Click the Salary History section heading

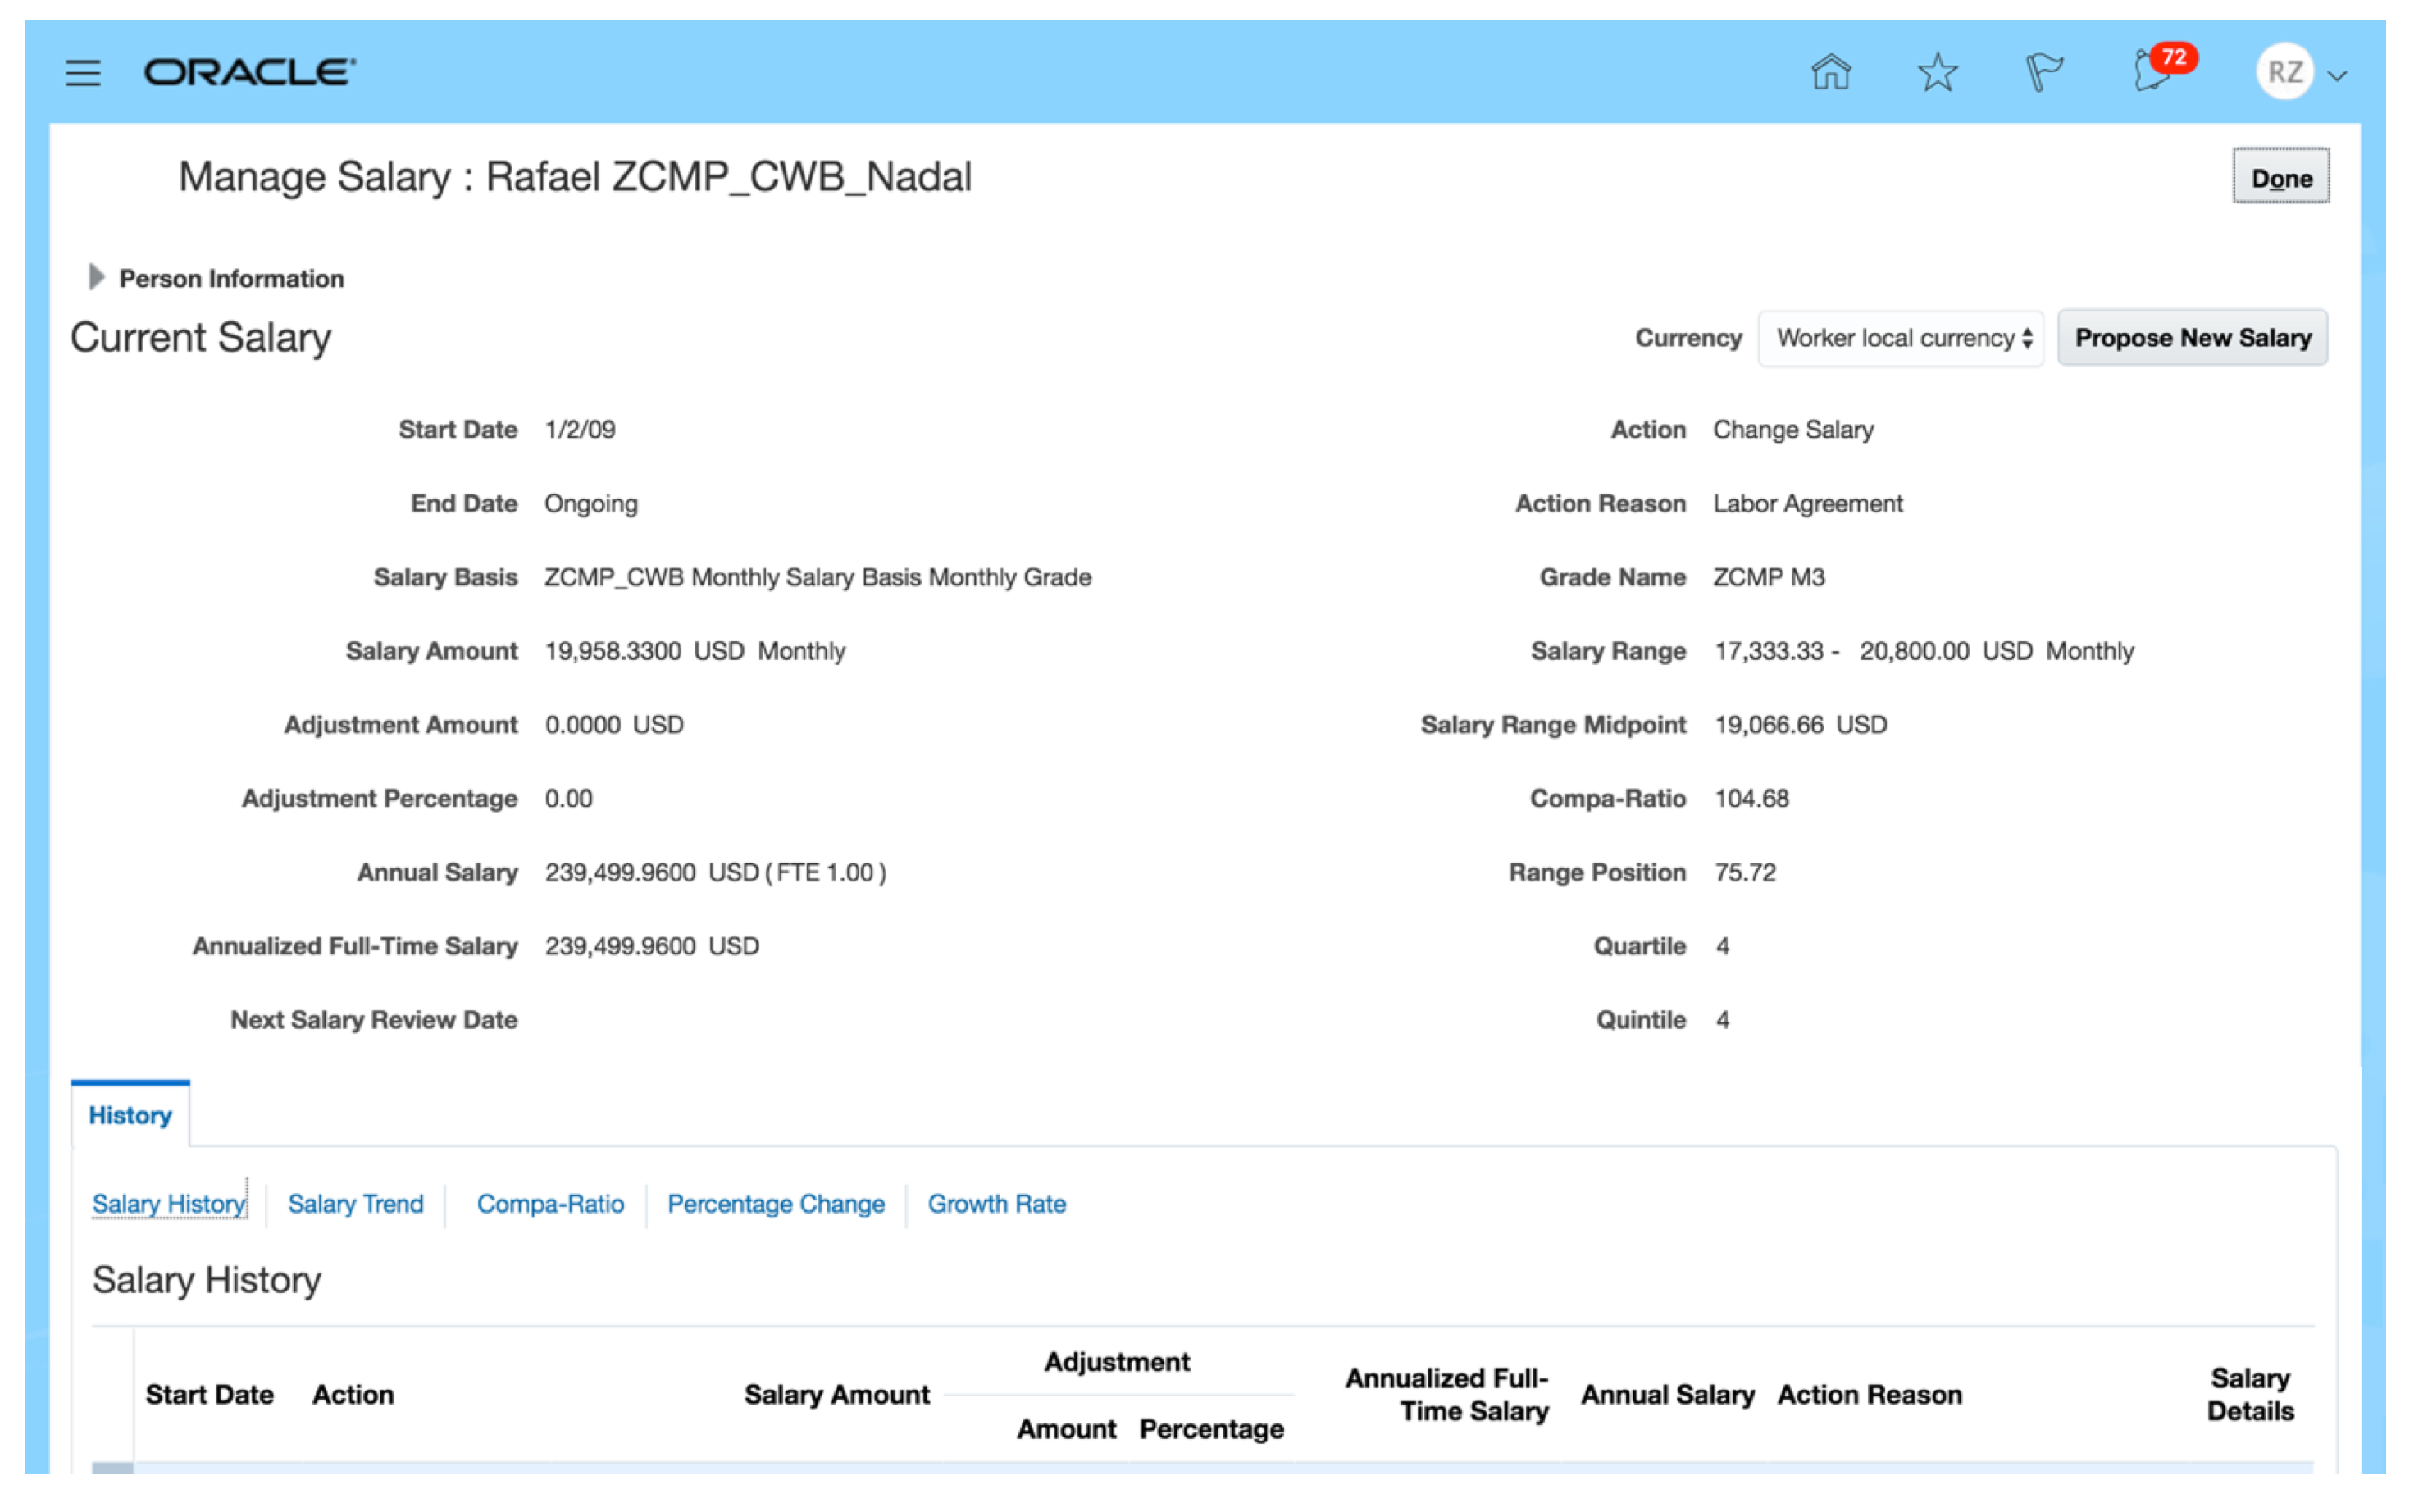click(x=207, y=1280)
